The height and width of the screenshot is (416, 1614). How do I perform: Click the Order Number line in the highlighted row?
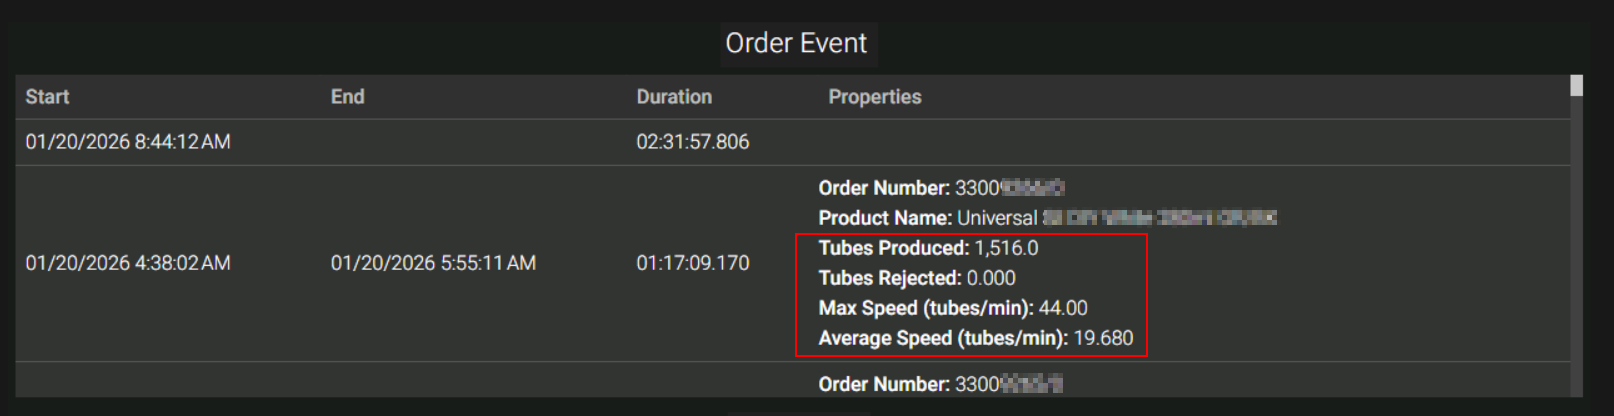point(940,188)
